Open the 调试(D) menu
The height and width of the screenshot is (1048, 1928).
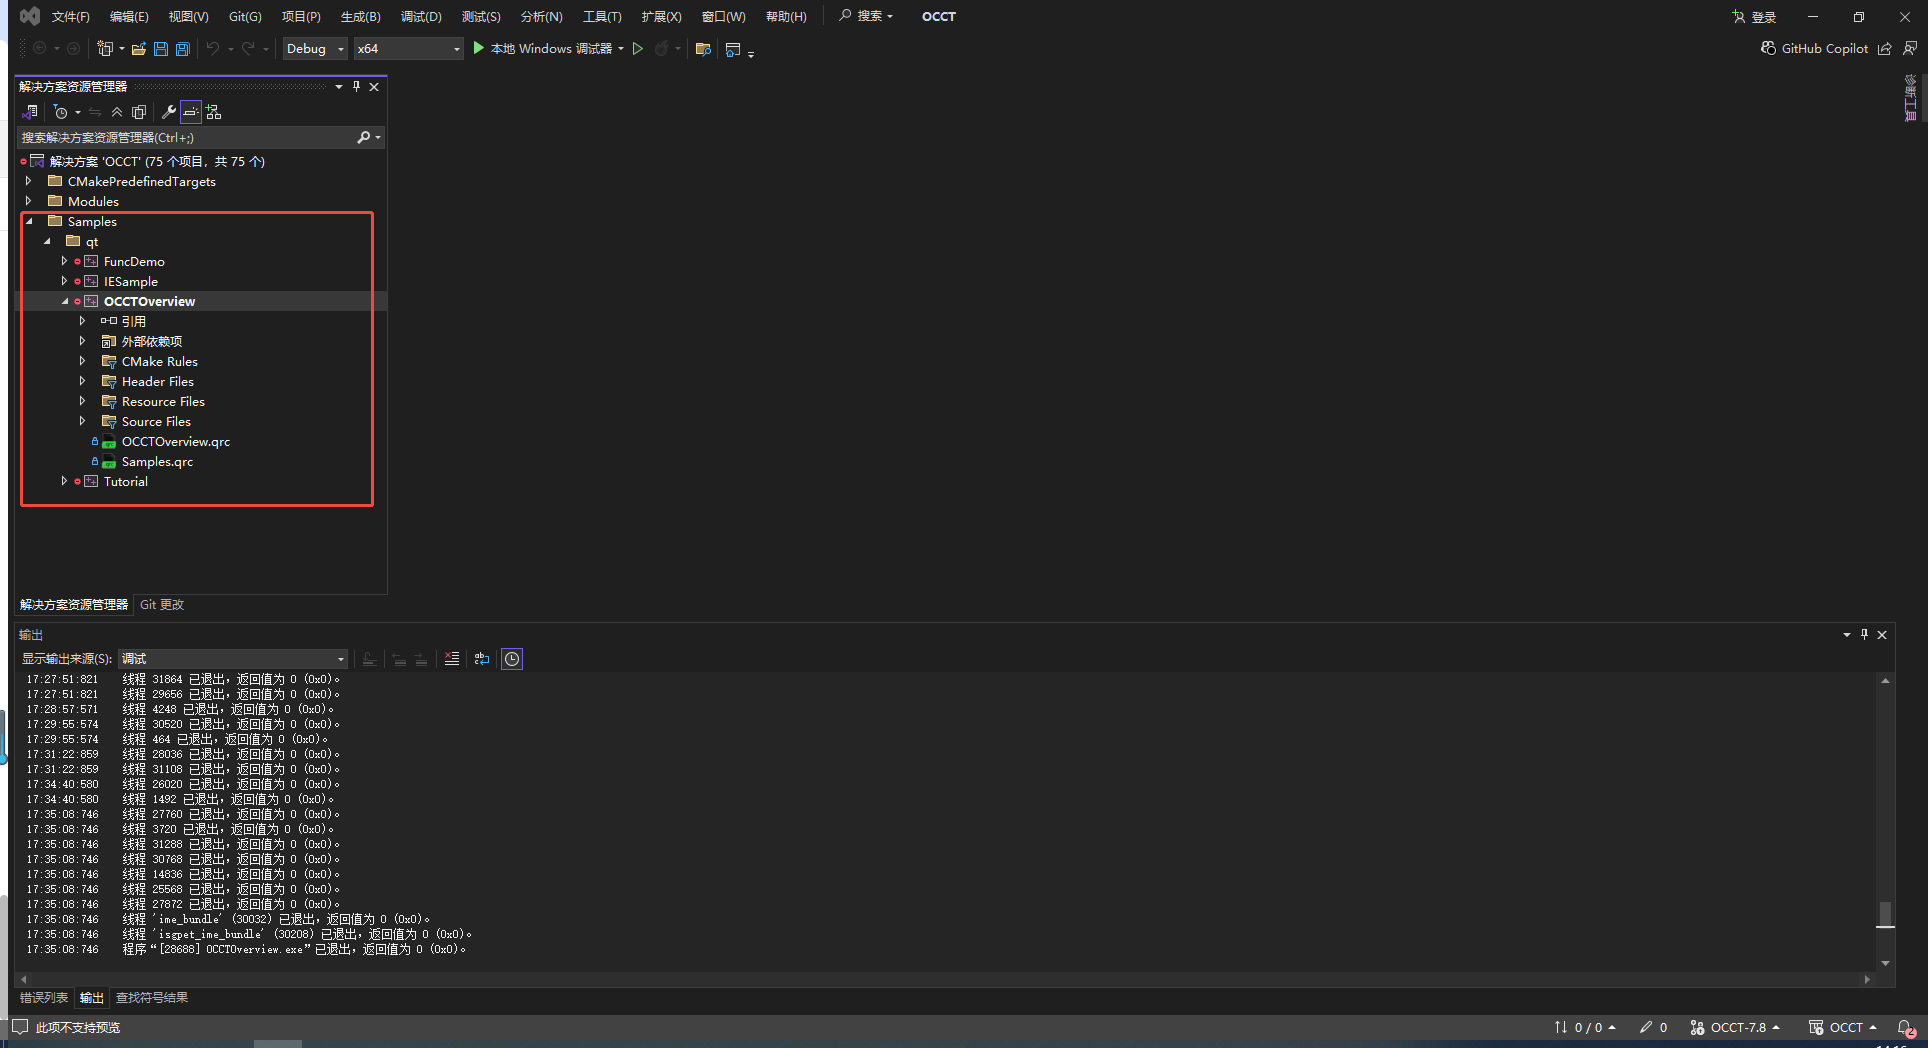point(421,16)
